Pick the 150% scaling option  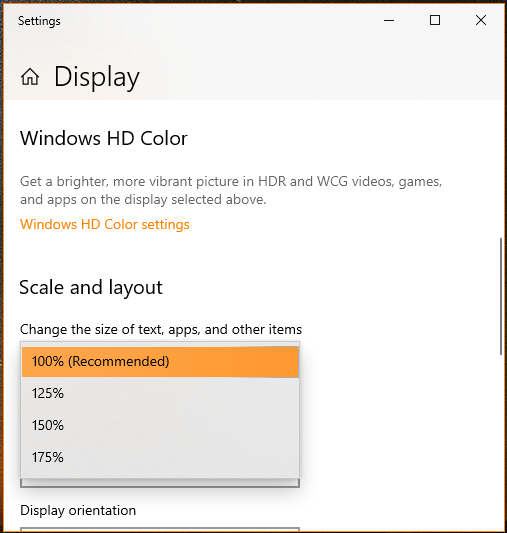pos(160,426)
